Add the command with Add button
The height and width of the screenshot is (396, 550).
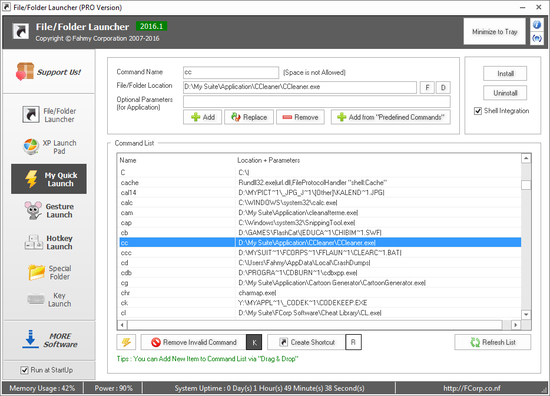202,117
